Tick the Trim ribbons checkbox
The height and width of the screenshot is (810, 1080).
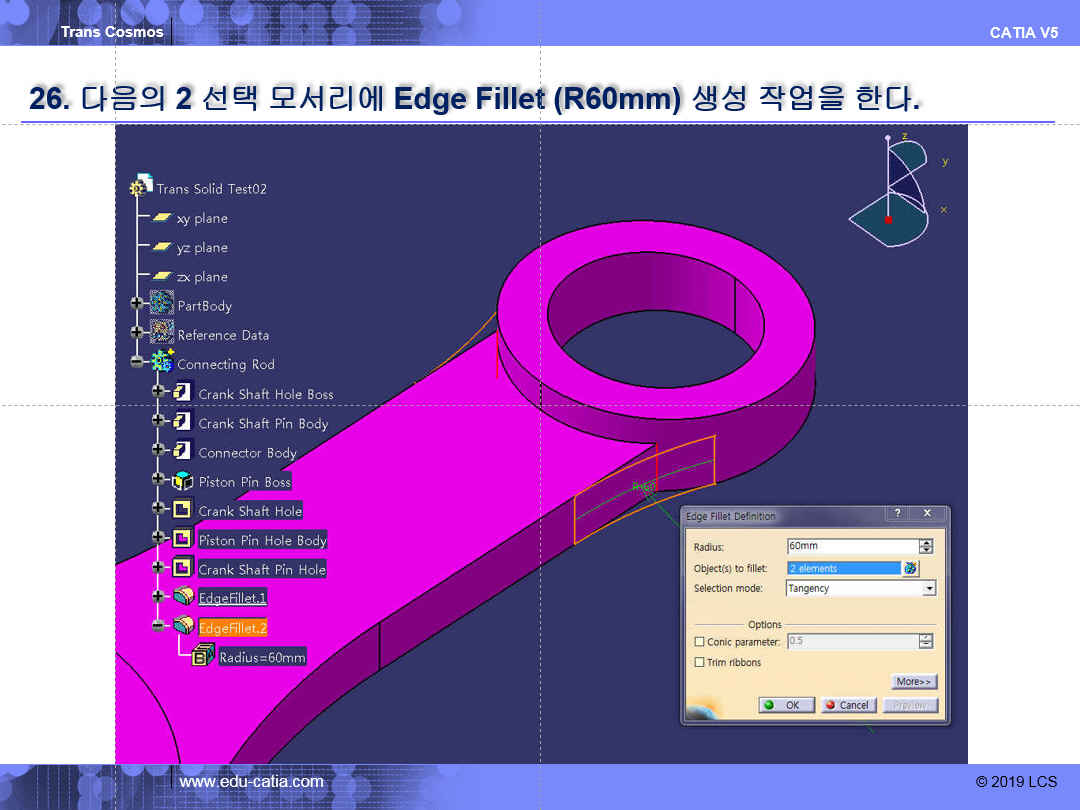[x=699, y=663]
